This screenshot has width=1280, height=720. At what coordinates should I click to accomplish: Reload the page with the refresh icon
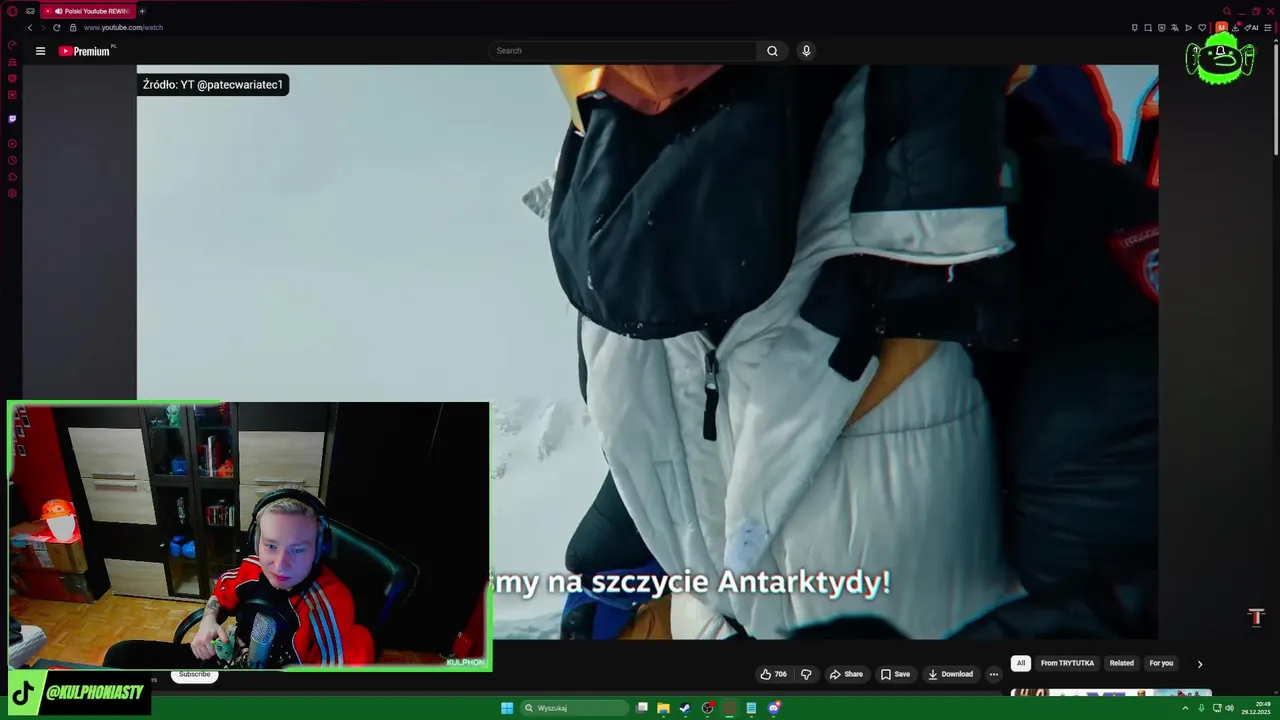[x=56, y=28]
